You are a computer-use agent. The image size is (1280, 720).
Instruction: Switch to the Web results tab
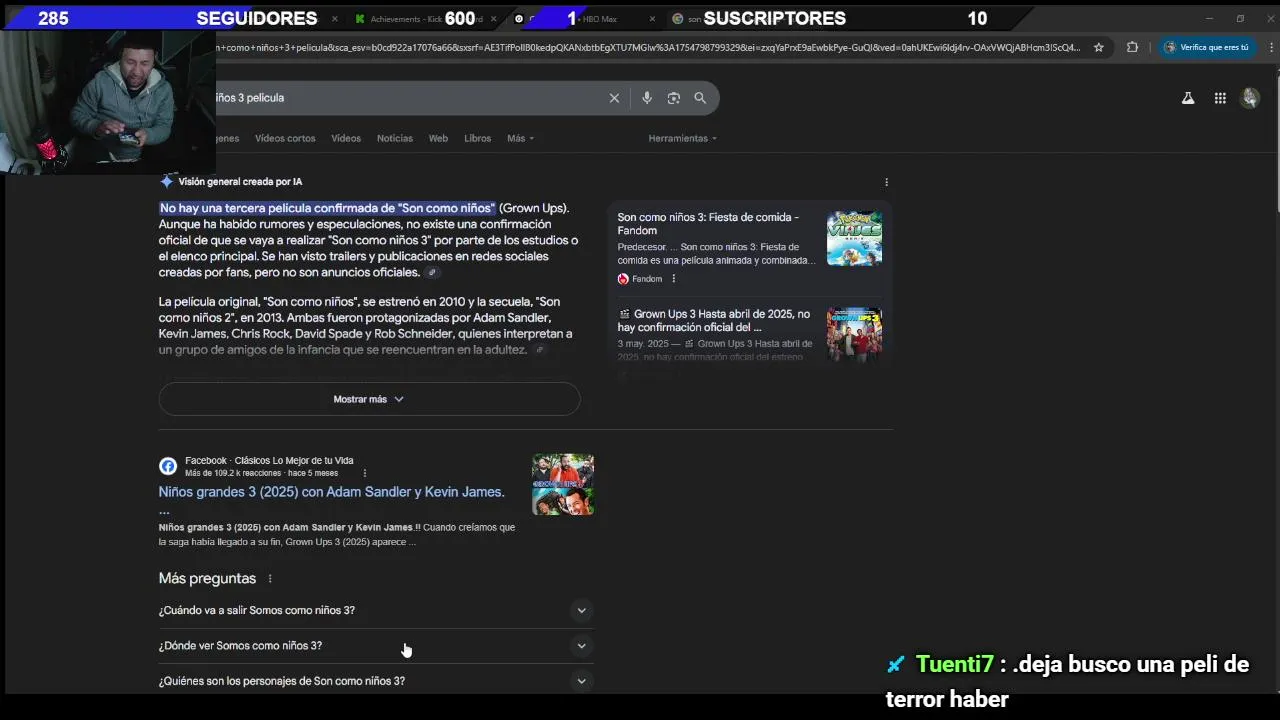(438, 138)
